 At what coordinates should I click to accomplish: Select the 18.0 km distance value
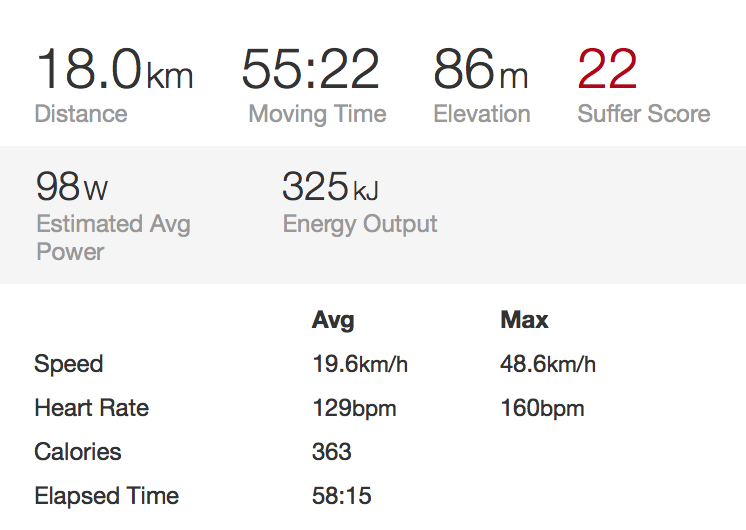pyautogui.click(x=114, y=70)
